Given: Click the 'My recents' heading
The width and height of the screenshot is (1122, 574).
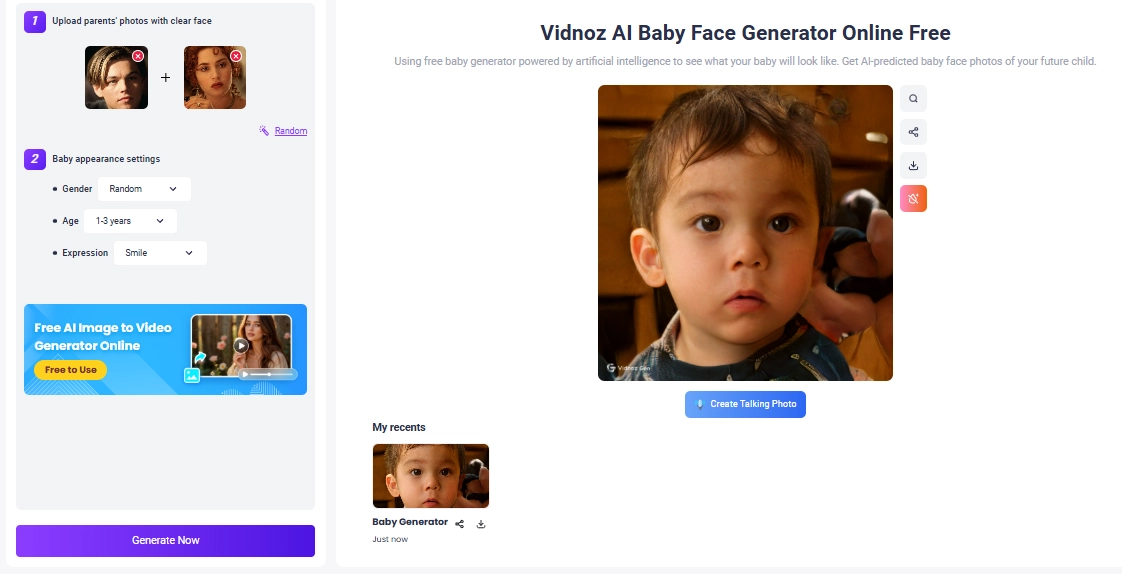Looking at the screenshot, I should [x=399, y=427].
